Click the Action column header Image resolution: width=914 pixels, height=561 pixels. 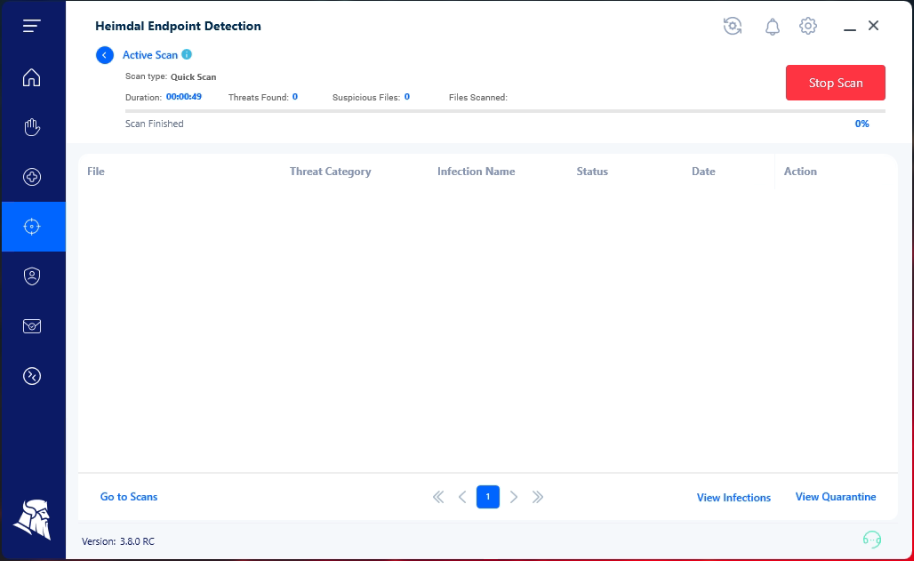(x=800, y=171)
